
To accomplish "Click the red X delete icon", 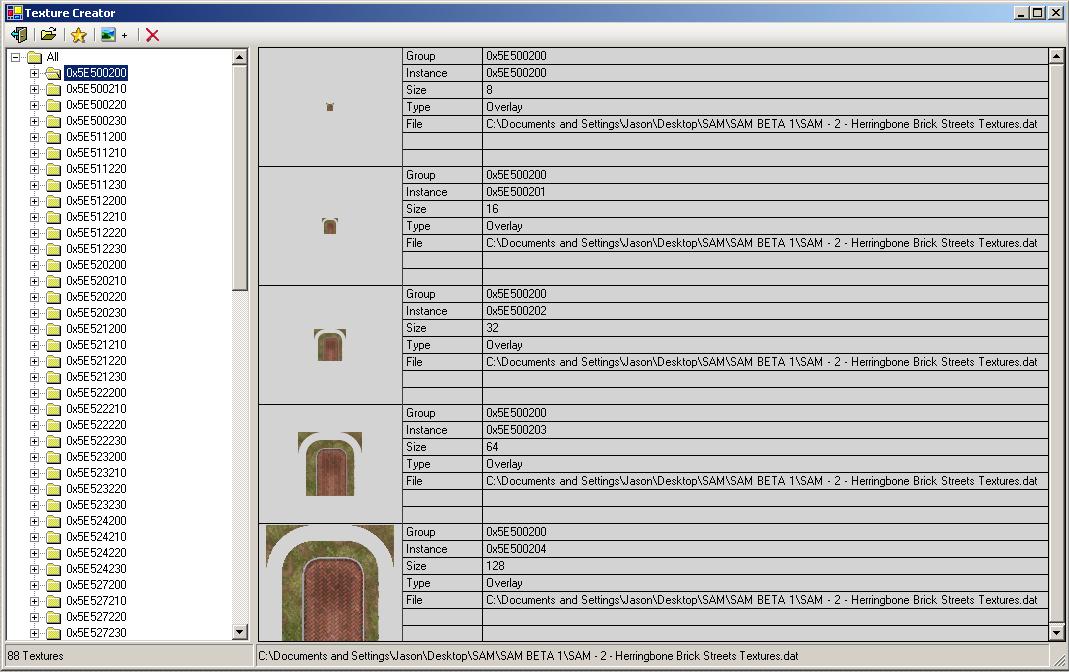I will click(x=152, y=35).
